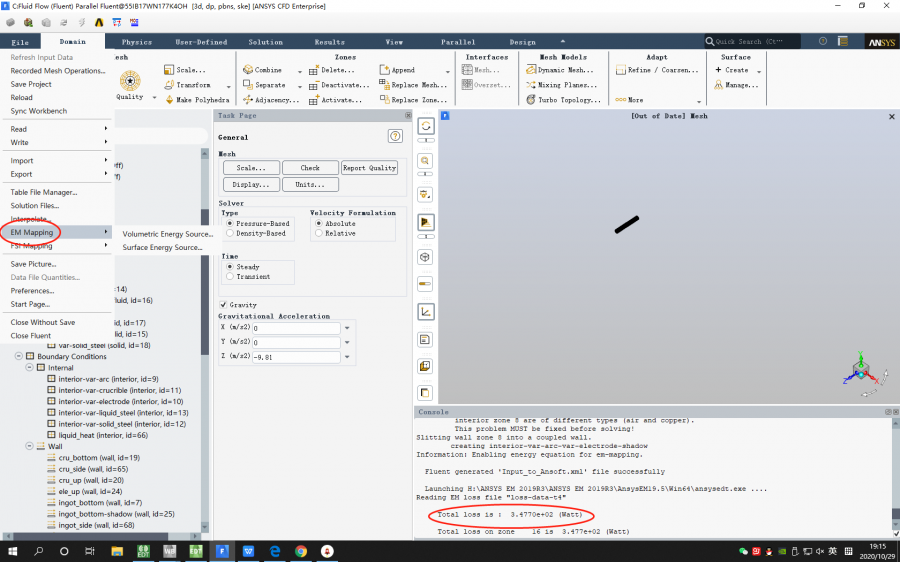Uncheck the Gravity checkbox
The image size is (900, 562).
click(223, 305)
